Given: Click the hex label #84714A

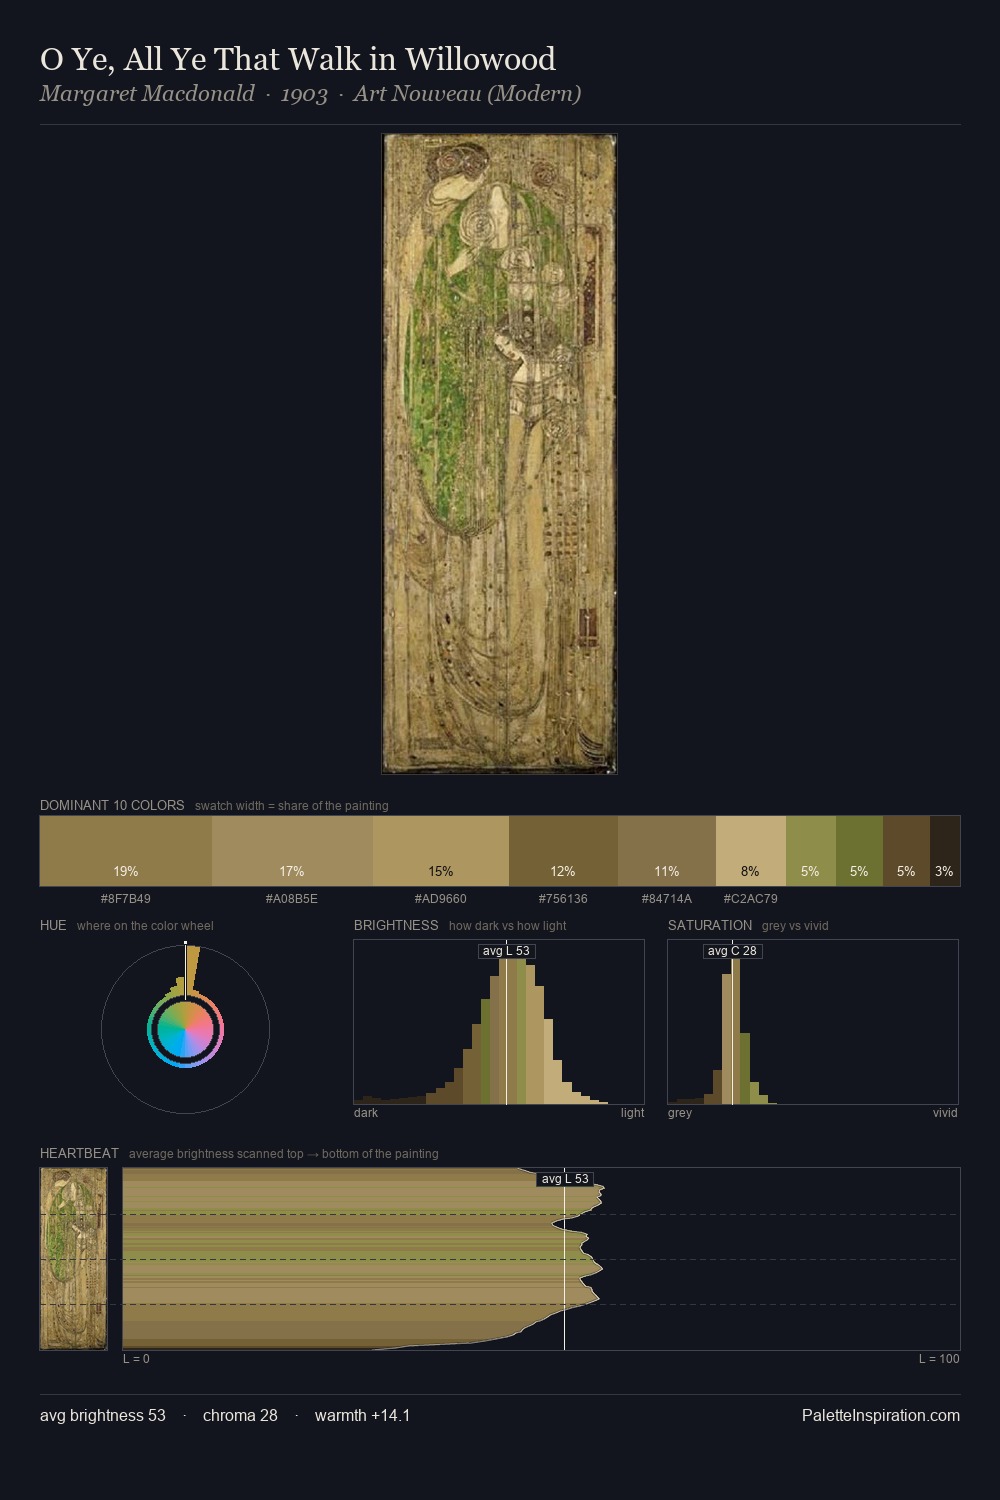Looking at the screenshot, I should 667,899.
